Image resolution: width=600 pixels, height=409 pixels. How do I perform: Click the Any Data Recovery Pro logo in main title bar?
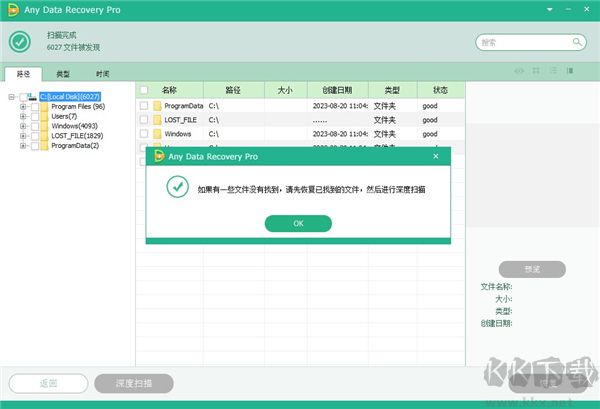[13, 10]
